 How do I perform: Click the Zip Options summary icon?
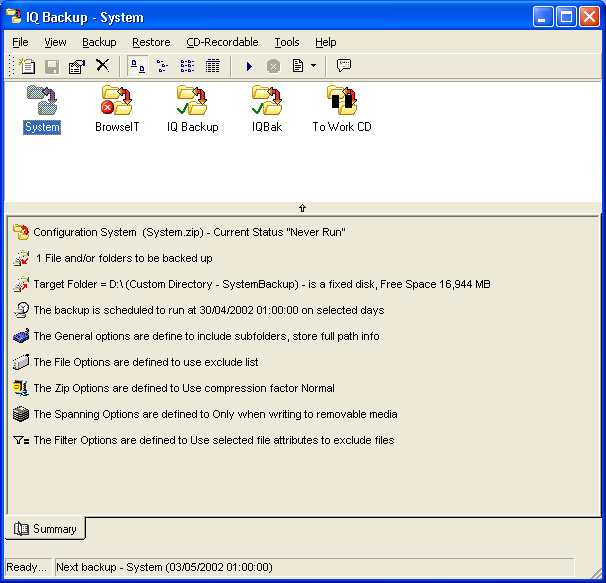click(x=21, y=388)
